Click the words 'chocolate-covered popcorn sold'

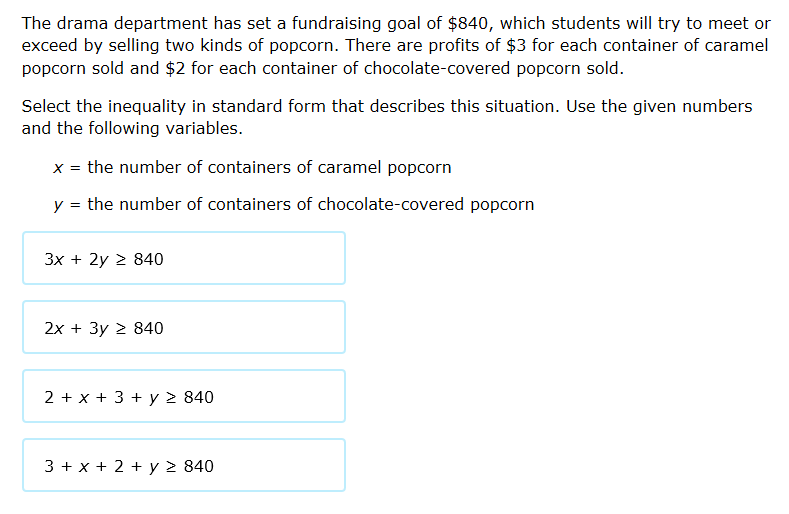(492, 68)
